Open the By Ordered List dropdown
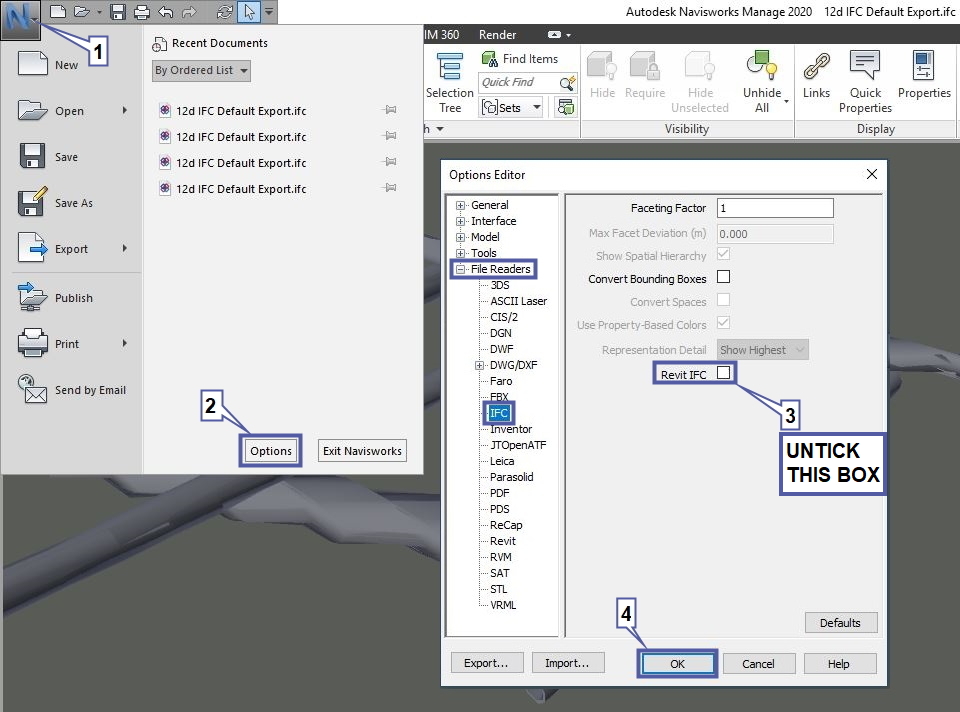Screen dimensions: 960x712 pos(201,71)
